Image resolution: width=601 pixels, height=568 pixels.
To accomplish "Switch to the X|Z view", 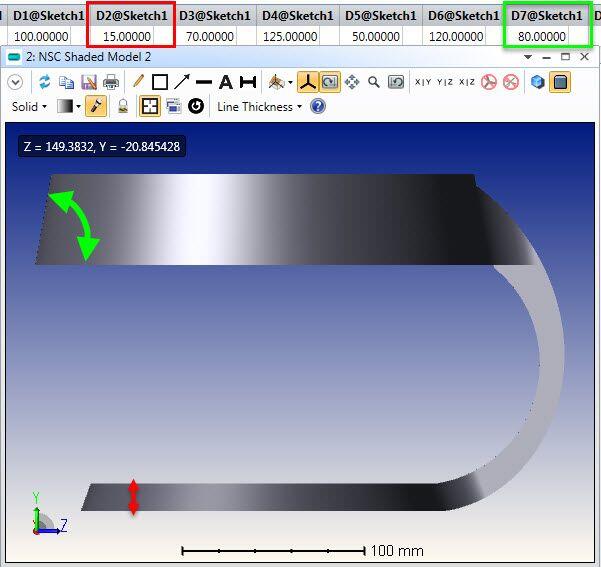I will tap(467, 82).
